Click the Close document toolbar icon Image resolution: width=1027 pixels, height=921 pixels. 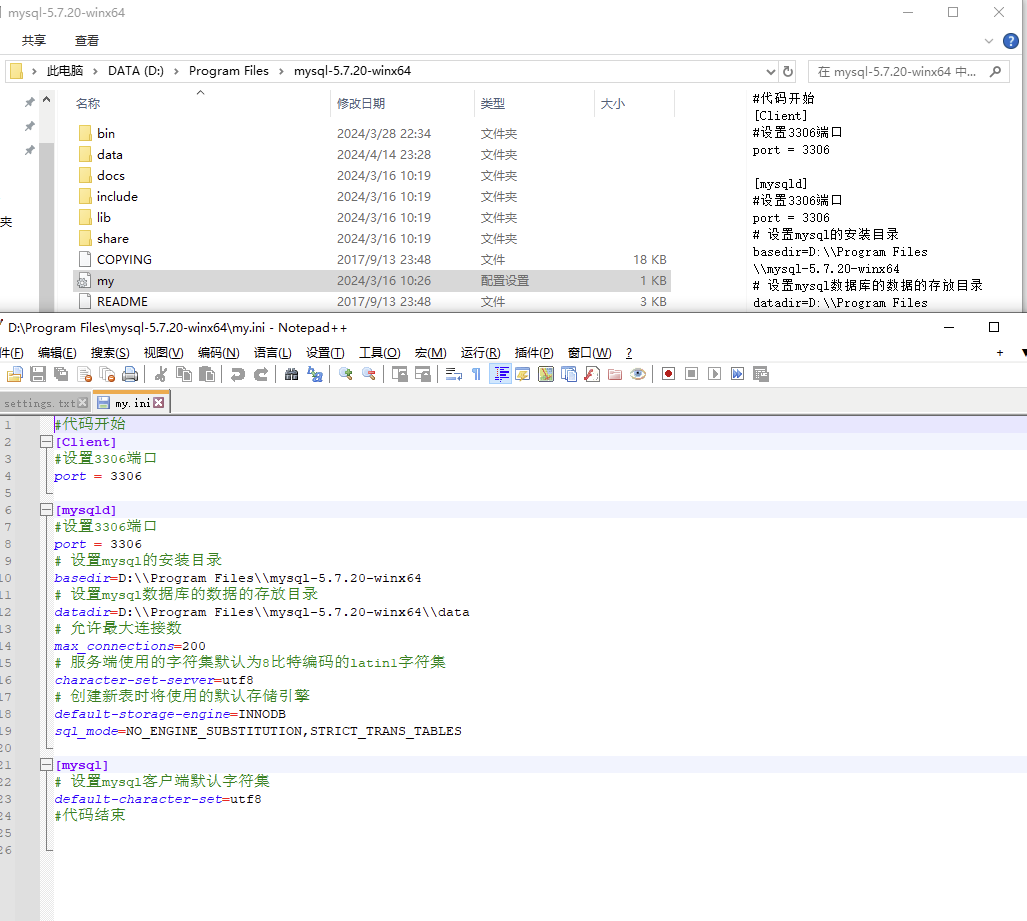point(84,374)
